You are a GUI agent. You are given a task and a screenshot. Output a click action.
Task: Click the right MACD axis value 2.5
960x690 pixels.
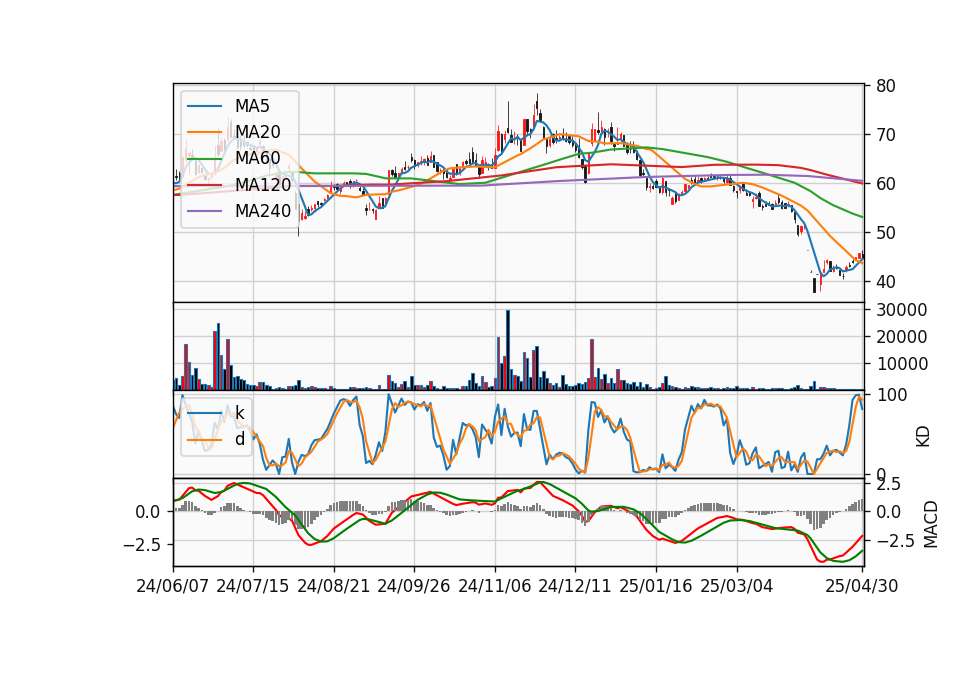pyautogui.click(x=889, y=484)
